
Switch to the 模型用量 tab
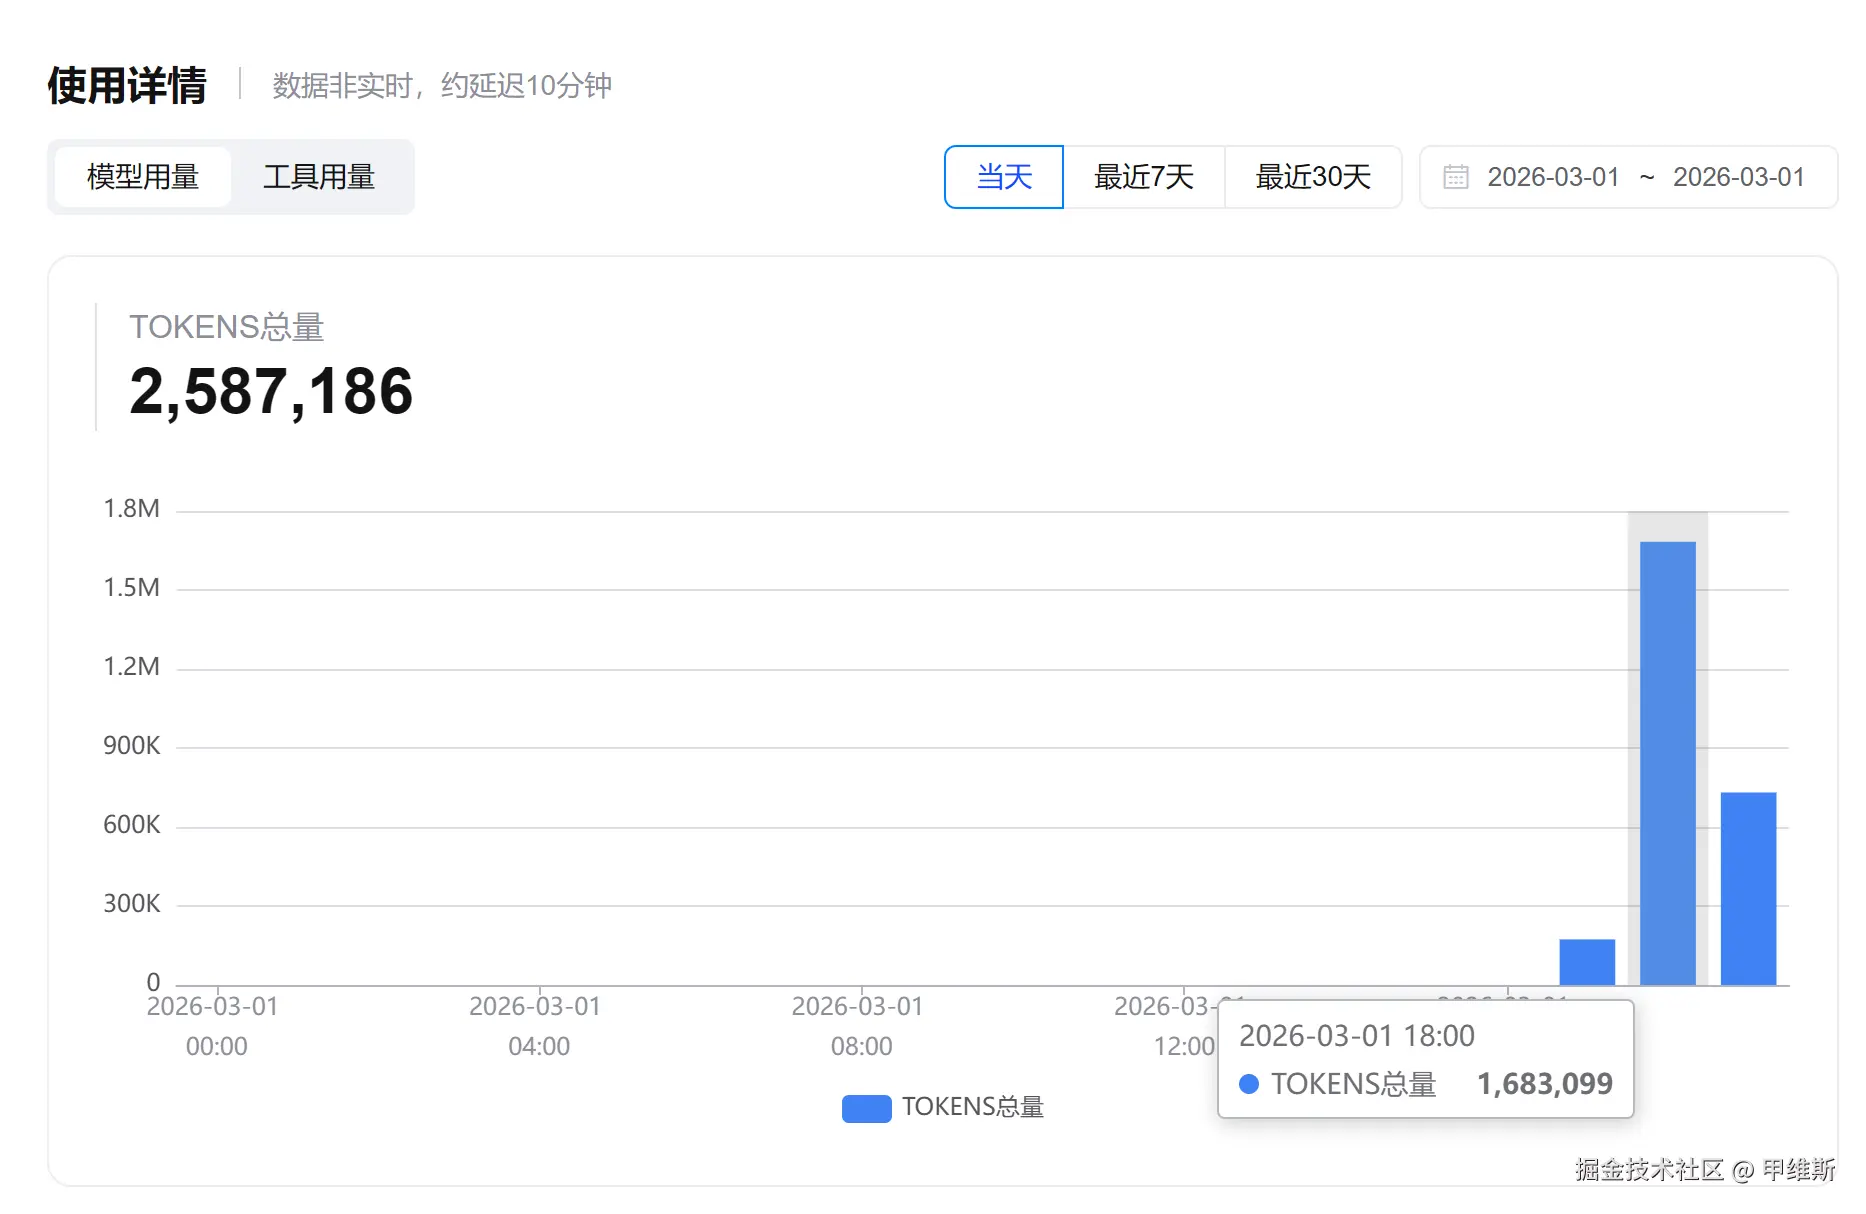point(143,177)
